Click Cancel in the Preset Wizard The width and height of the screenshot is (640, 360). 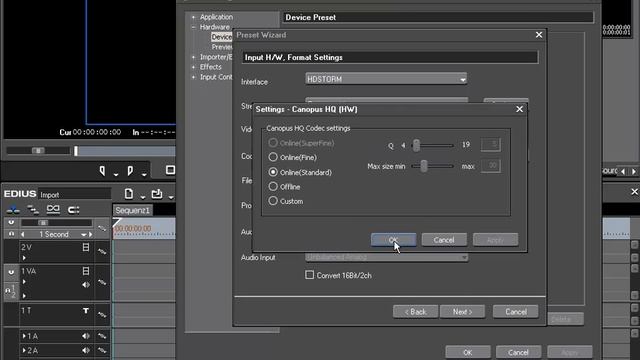[516, 311]
